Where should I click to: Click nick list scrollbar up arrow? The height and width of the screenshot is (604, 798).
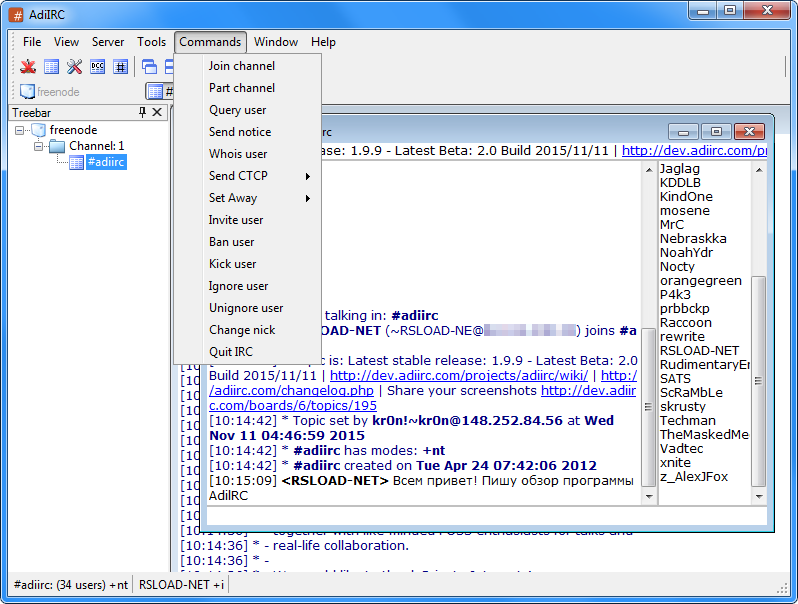click(759, 169)
